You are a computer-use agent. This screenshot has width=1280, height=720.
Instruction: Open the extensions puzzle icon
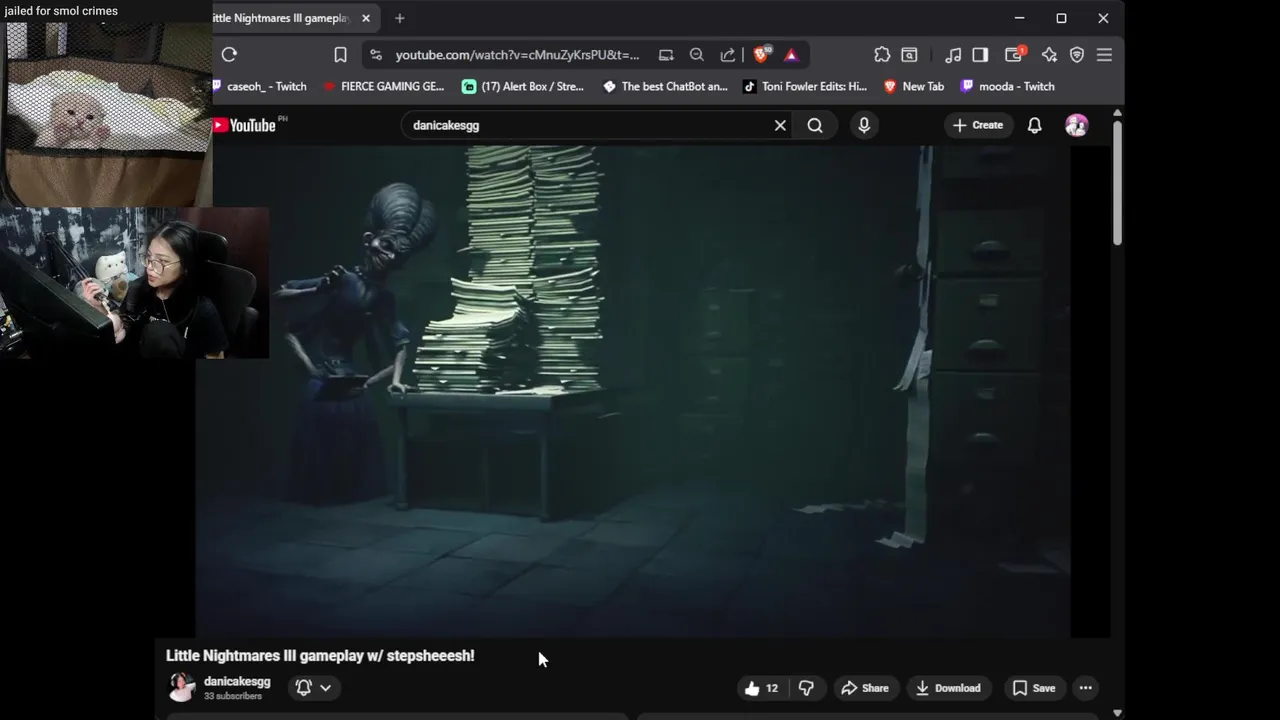(882, 55)
